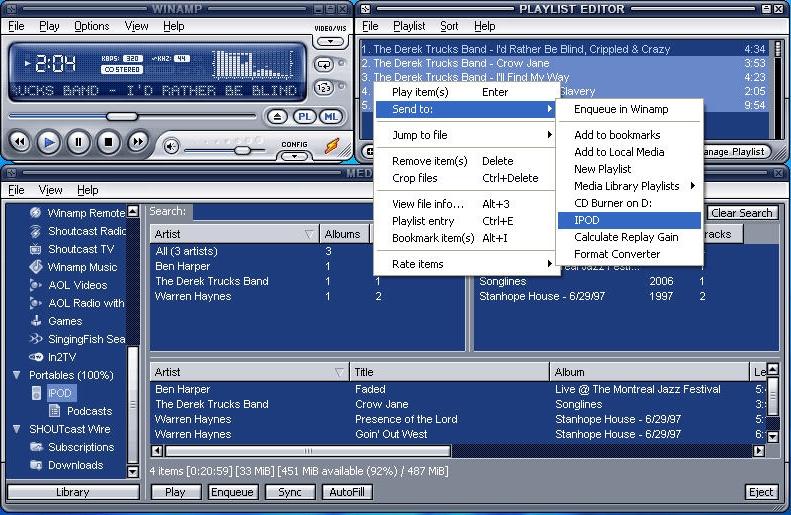Viewport: 791px width, 515px height.
Task: Click the Eject button
Action: pos(761,492)
